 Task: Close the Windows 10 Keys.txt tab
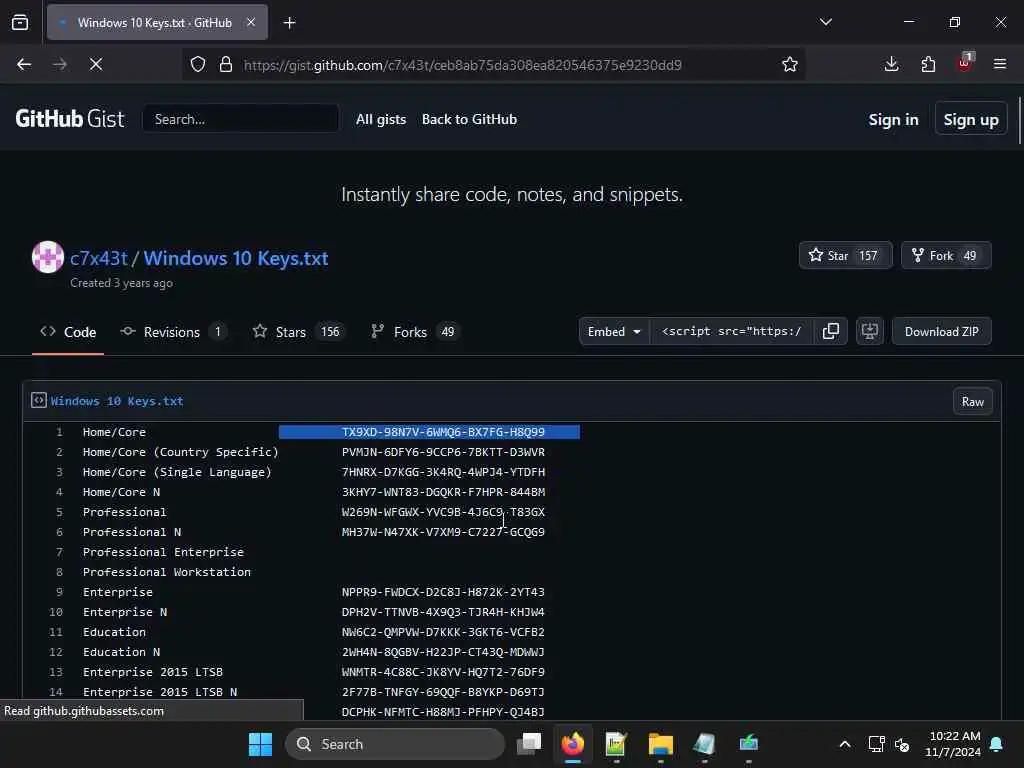[251, 22]
